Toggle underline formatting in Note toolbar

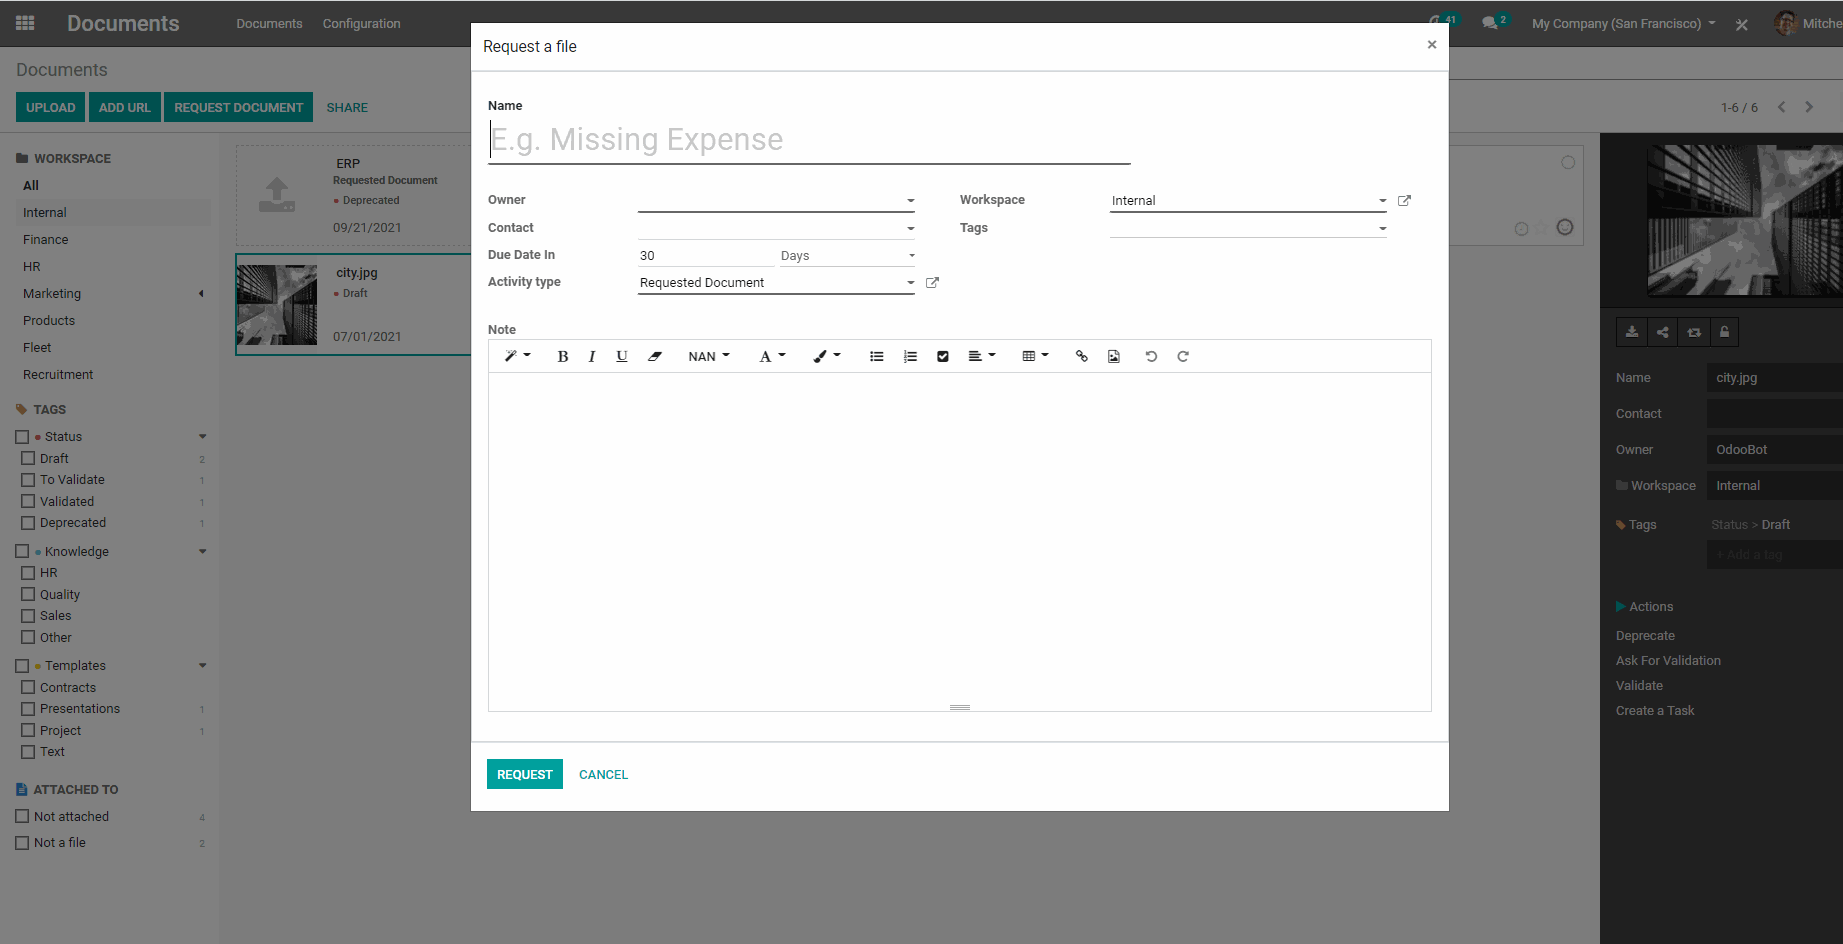[622, 356]
